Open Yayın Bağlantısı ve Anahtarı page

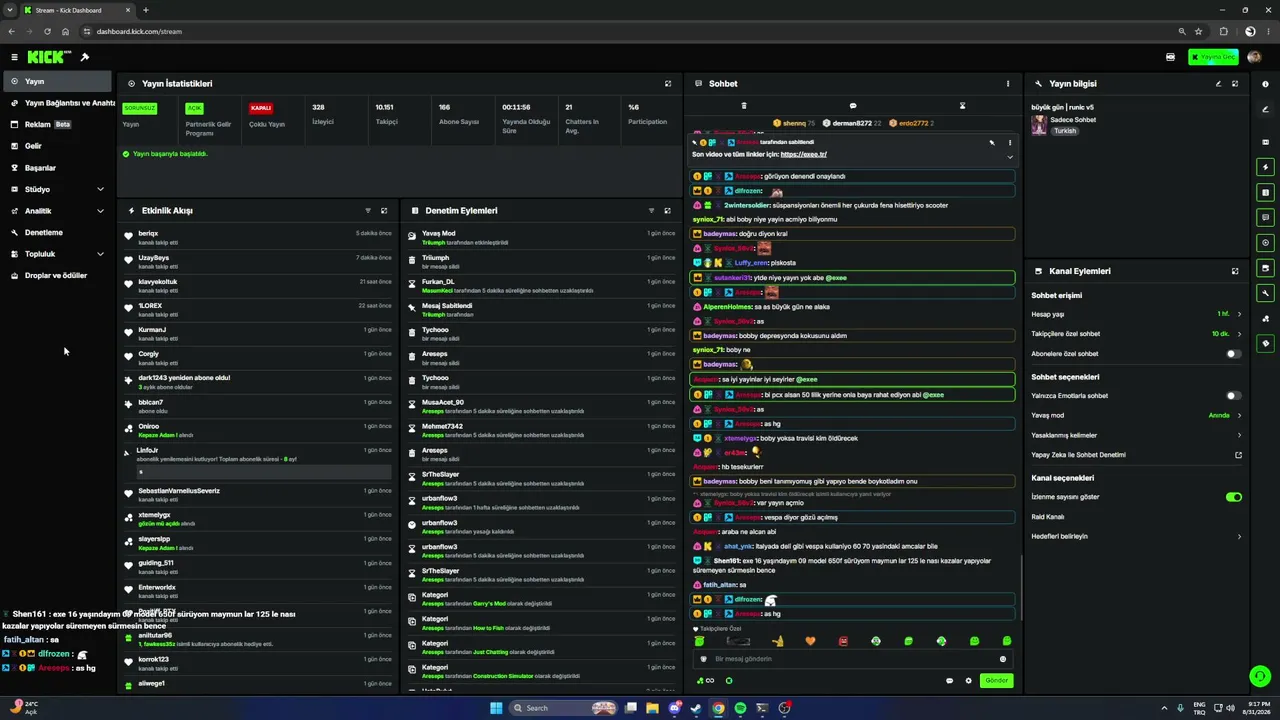(x=57, y=103)
